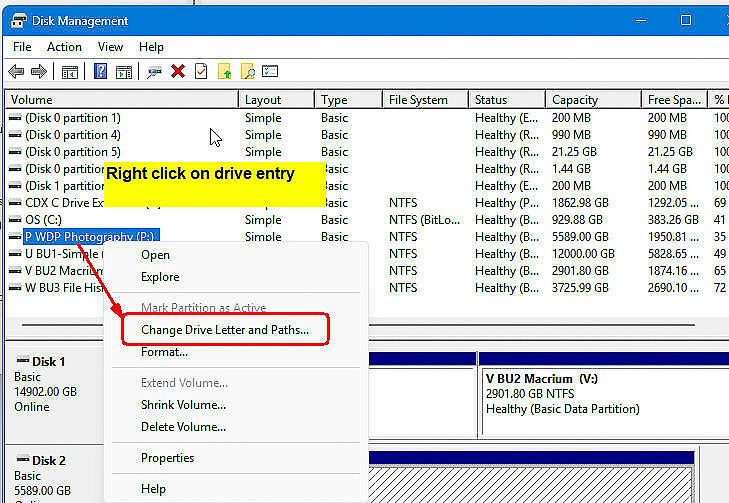Toggle the Show/Hide Action Pane icon

point(124,72)
